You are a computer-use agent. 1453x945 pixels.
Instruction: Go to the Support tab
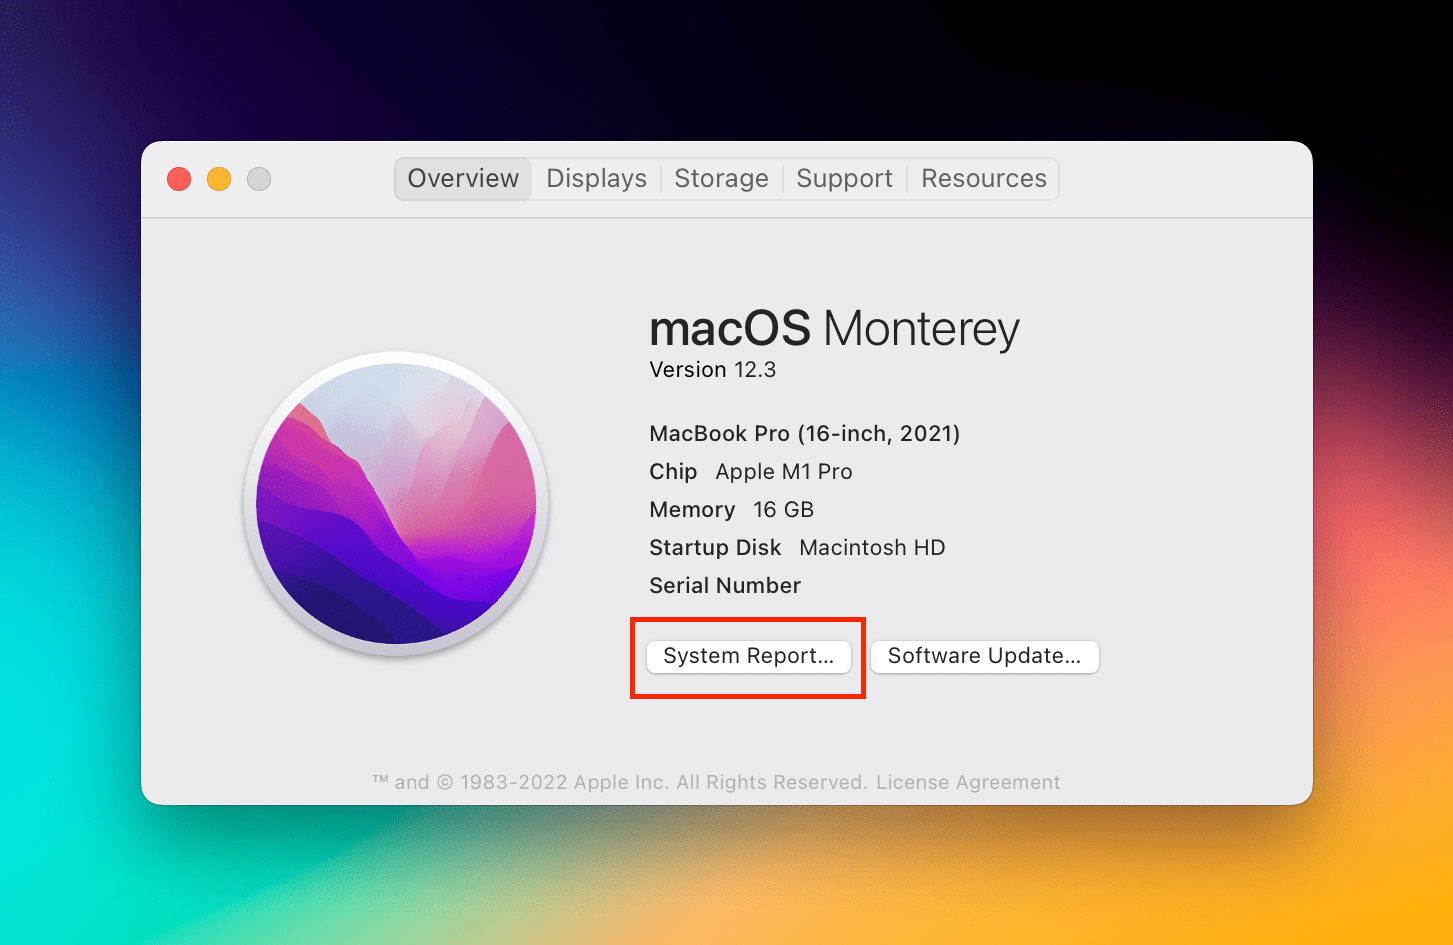[844, 179]
